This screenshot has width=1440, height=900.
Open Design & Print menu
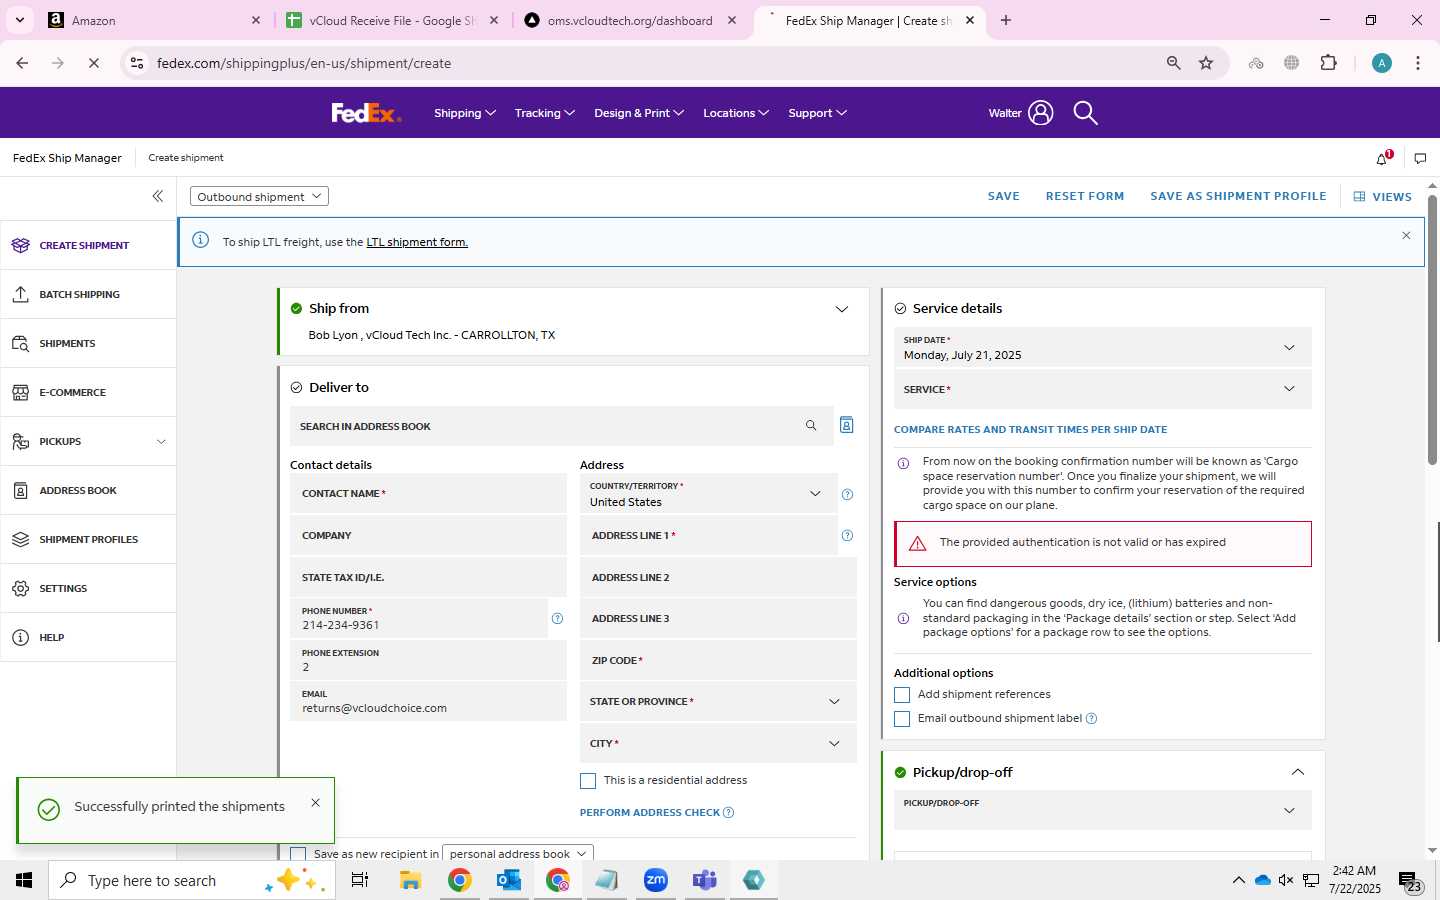(x=638, y=113)
